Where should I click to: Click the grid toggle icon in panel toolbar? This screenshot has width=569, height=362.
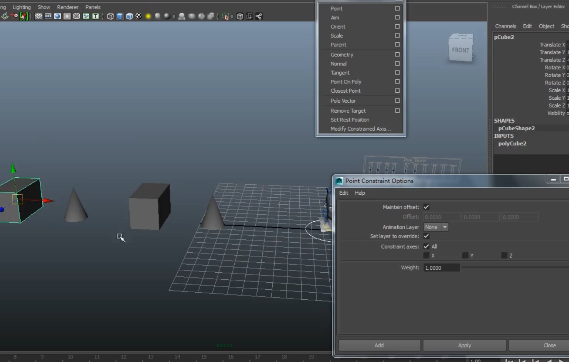coord(38,16)
